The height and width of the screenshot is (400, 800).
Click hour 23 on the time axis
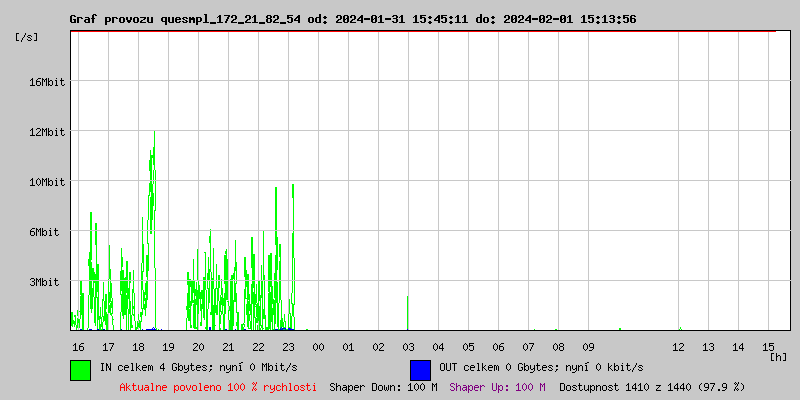(x=288, y=347)
